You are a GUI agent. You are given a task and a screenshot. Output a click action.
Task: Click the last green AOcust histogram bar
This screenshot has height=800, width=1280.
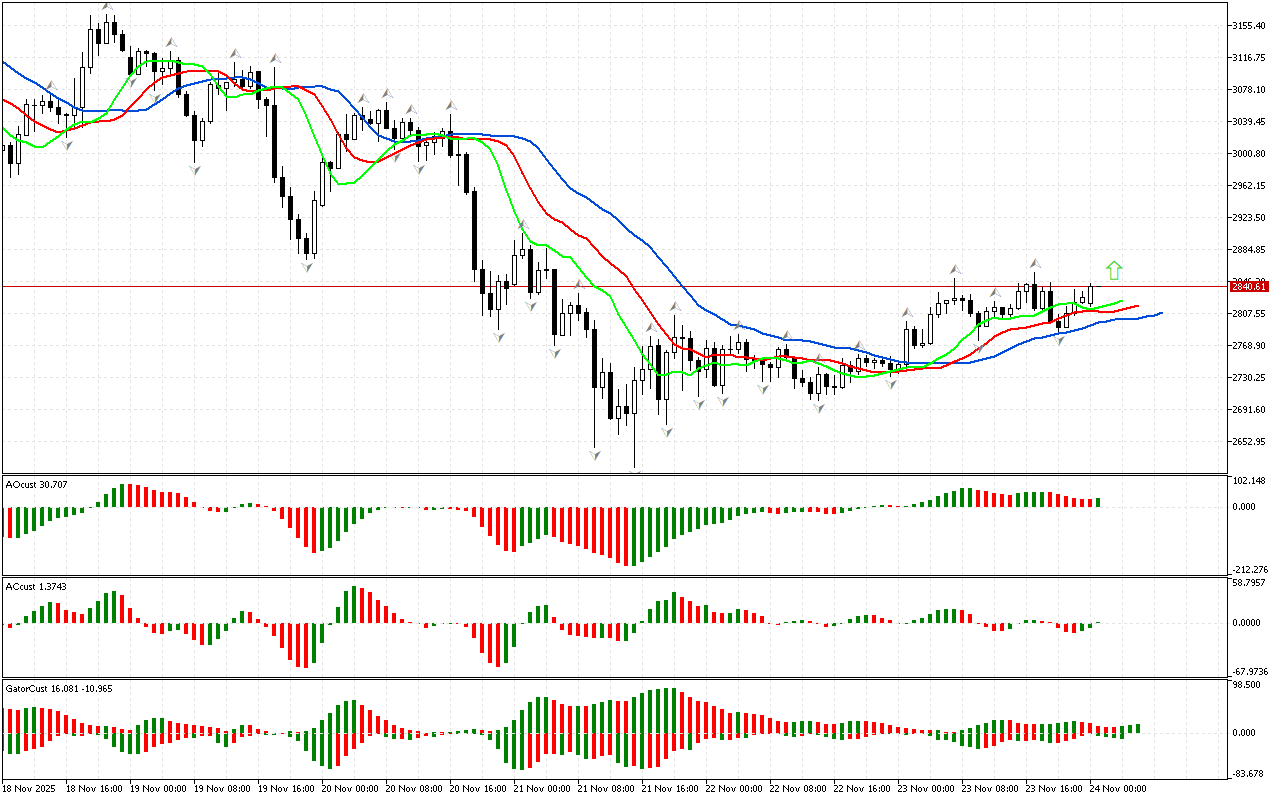(x=1098, y=502)
